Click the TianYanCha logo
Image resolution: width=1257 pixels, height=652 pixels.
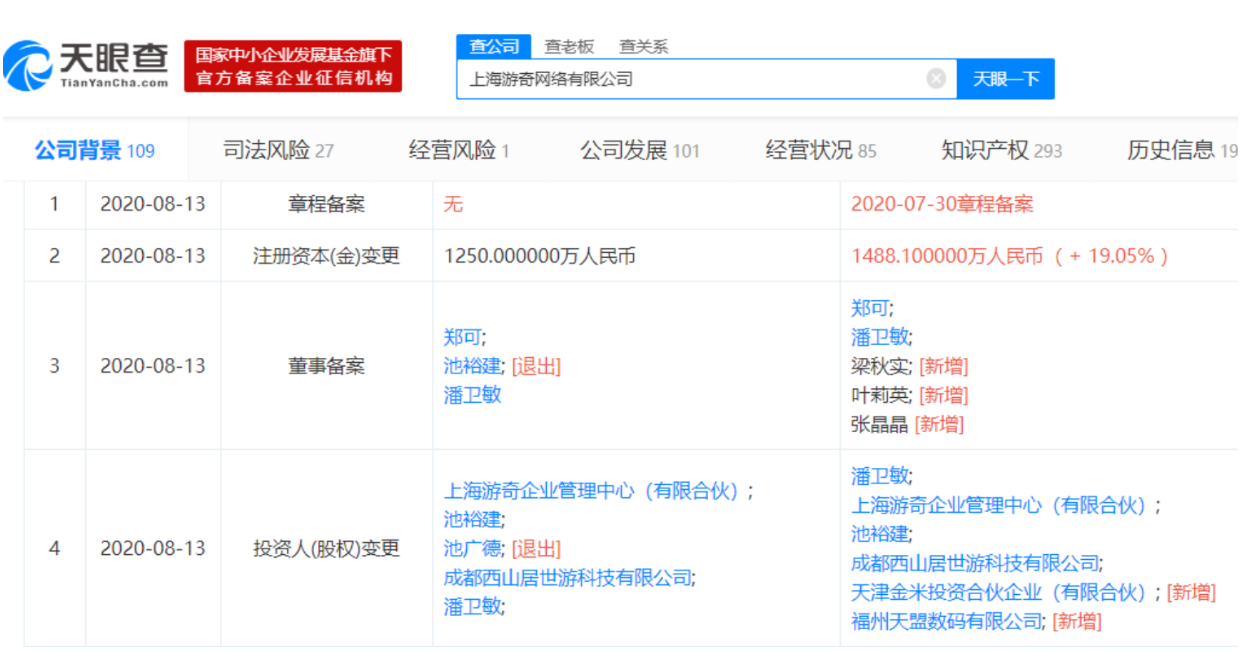[x=87, y=66]
